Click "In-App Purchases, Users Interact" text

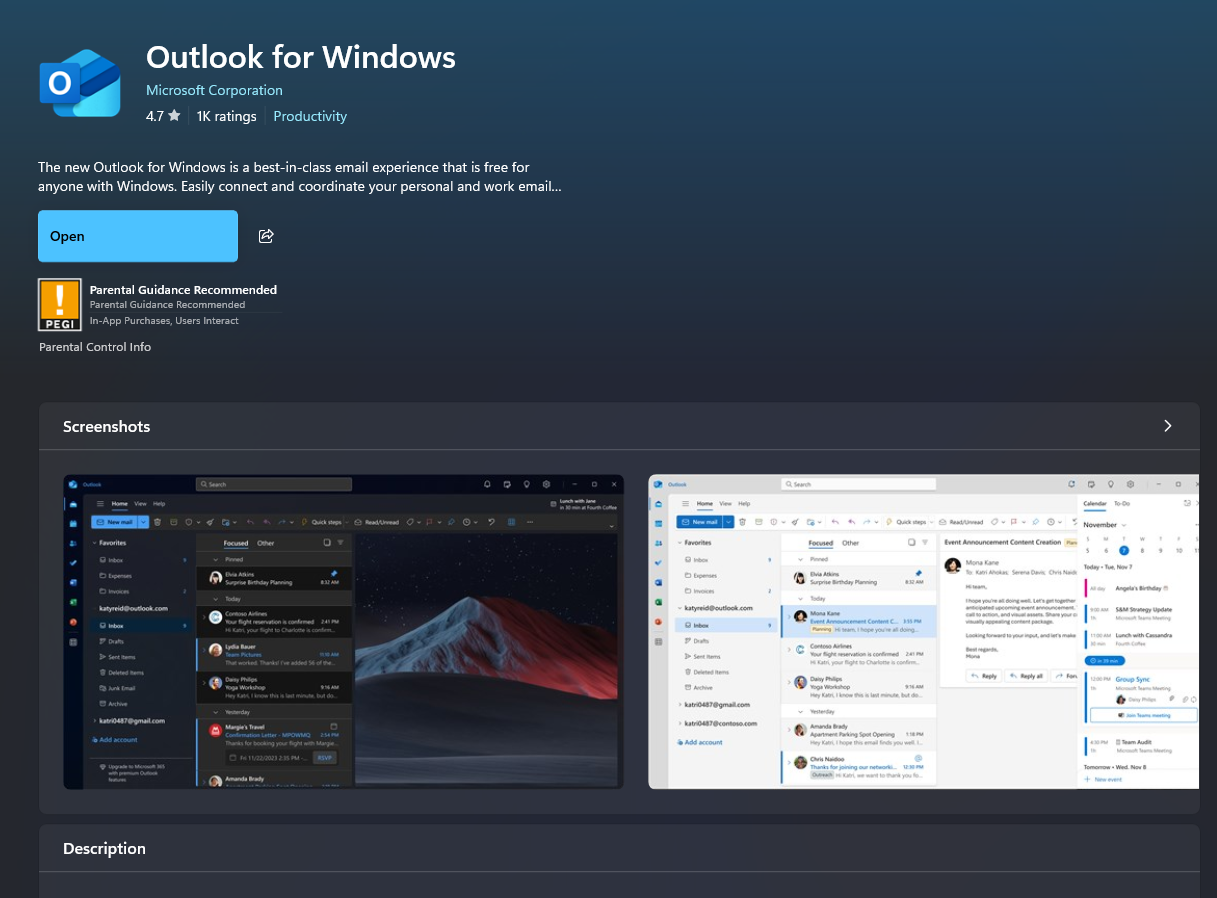(164, 321)
